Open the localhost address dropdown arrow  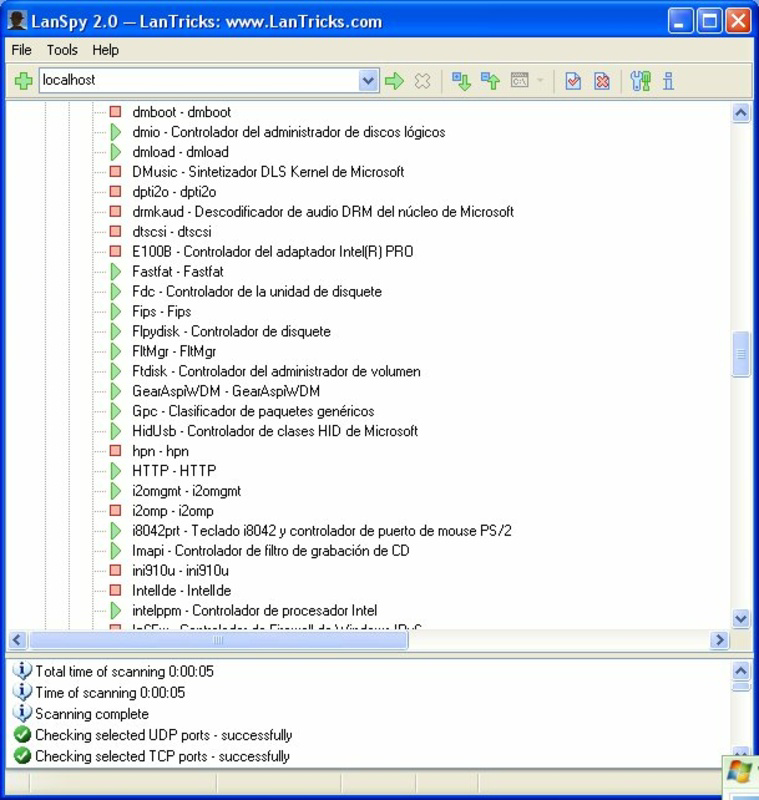tap(368, 81)
